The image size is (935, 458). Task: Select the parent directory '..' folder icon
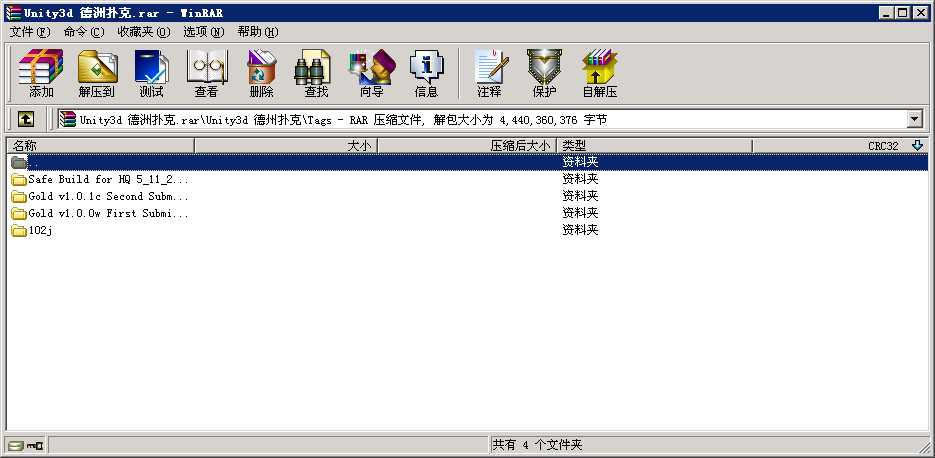coord(19,162)
